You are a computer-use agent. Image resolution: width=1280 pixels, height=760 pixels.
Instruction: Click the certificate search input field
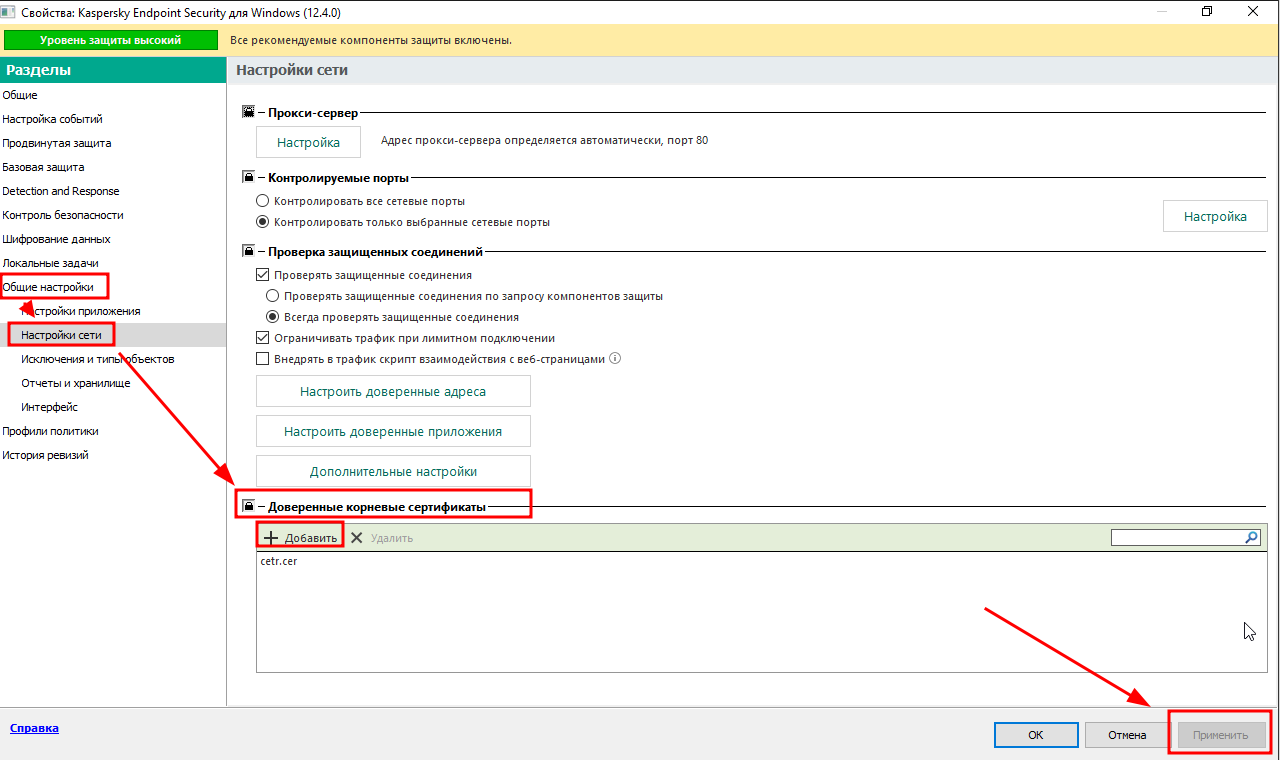pyautogui.click(x=1178, y=538)
